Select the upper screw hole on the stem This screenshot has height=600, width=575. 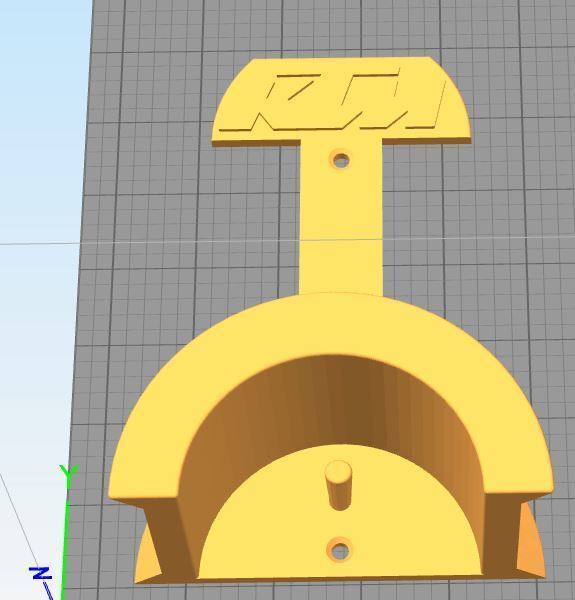point(341,160)
